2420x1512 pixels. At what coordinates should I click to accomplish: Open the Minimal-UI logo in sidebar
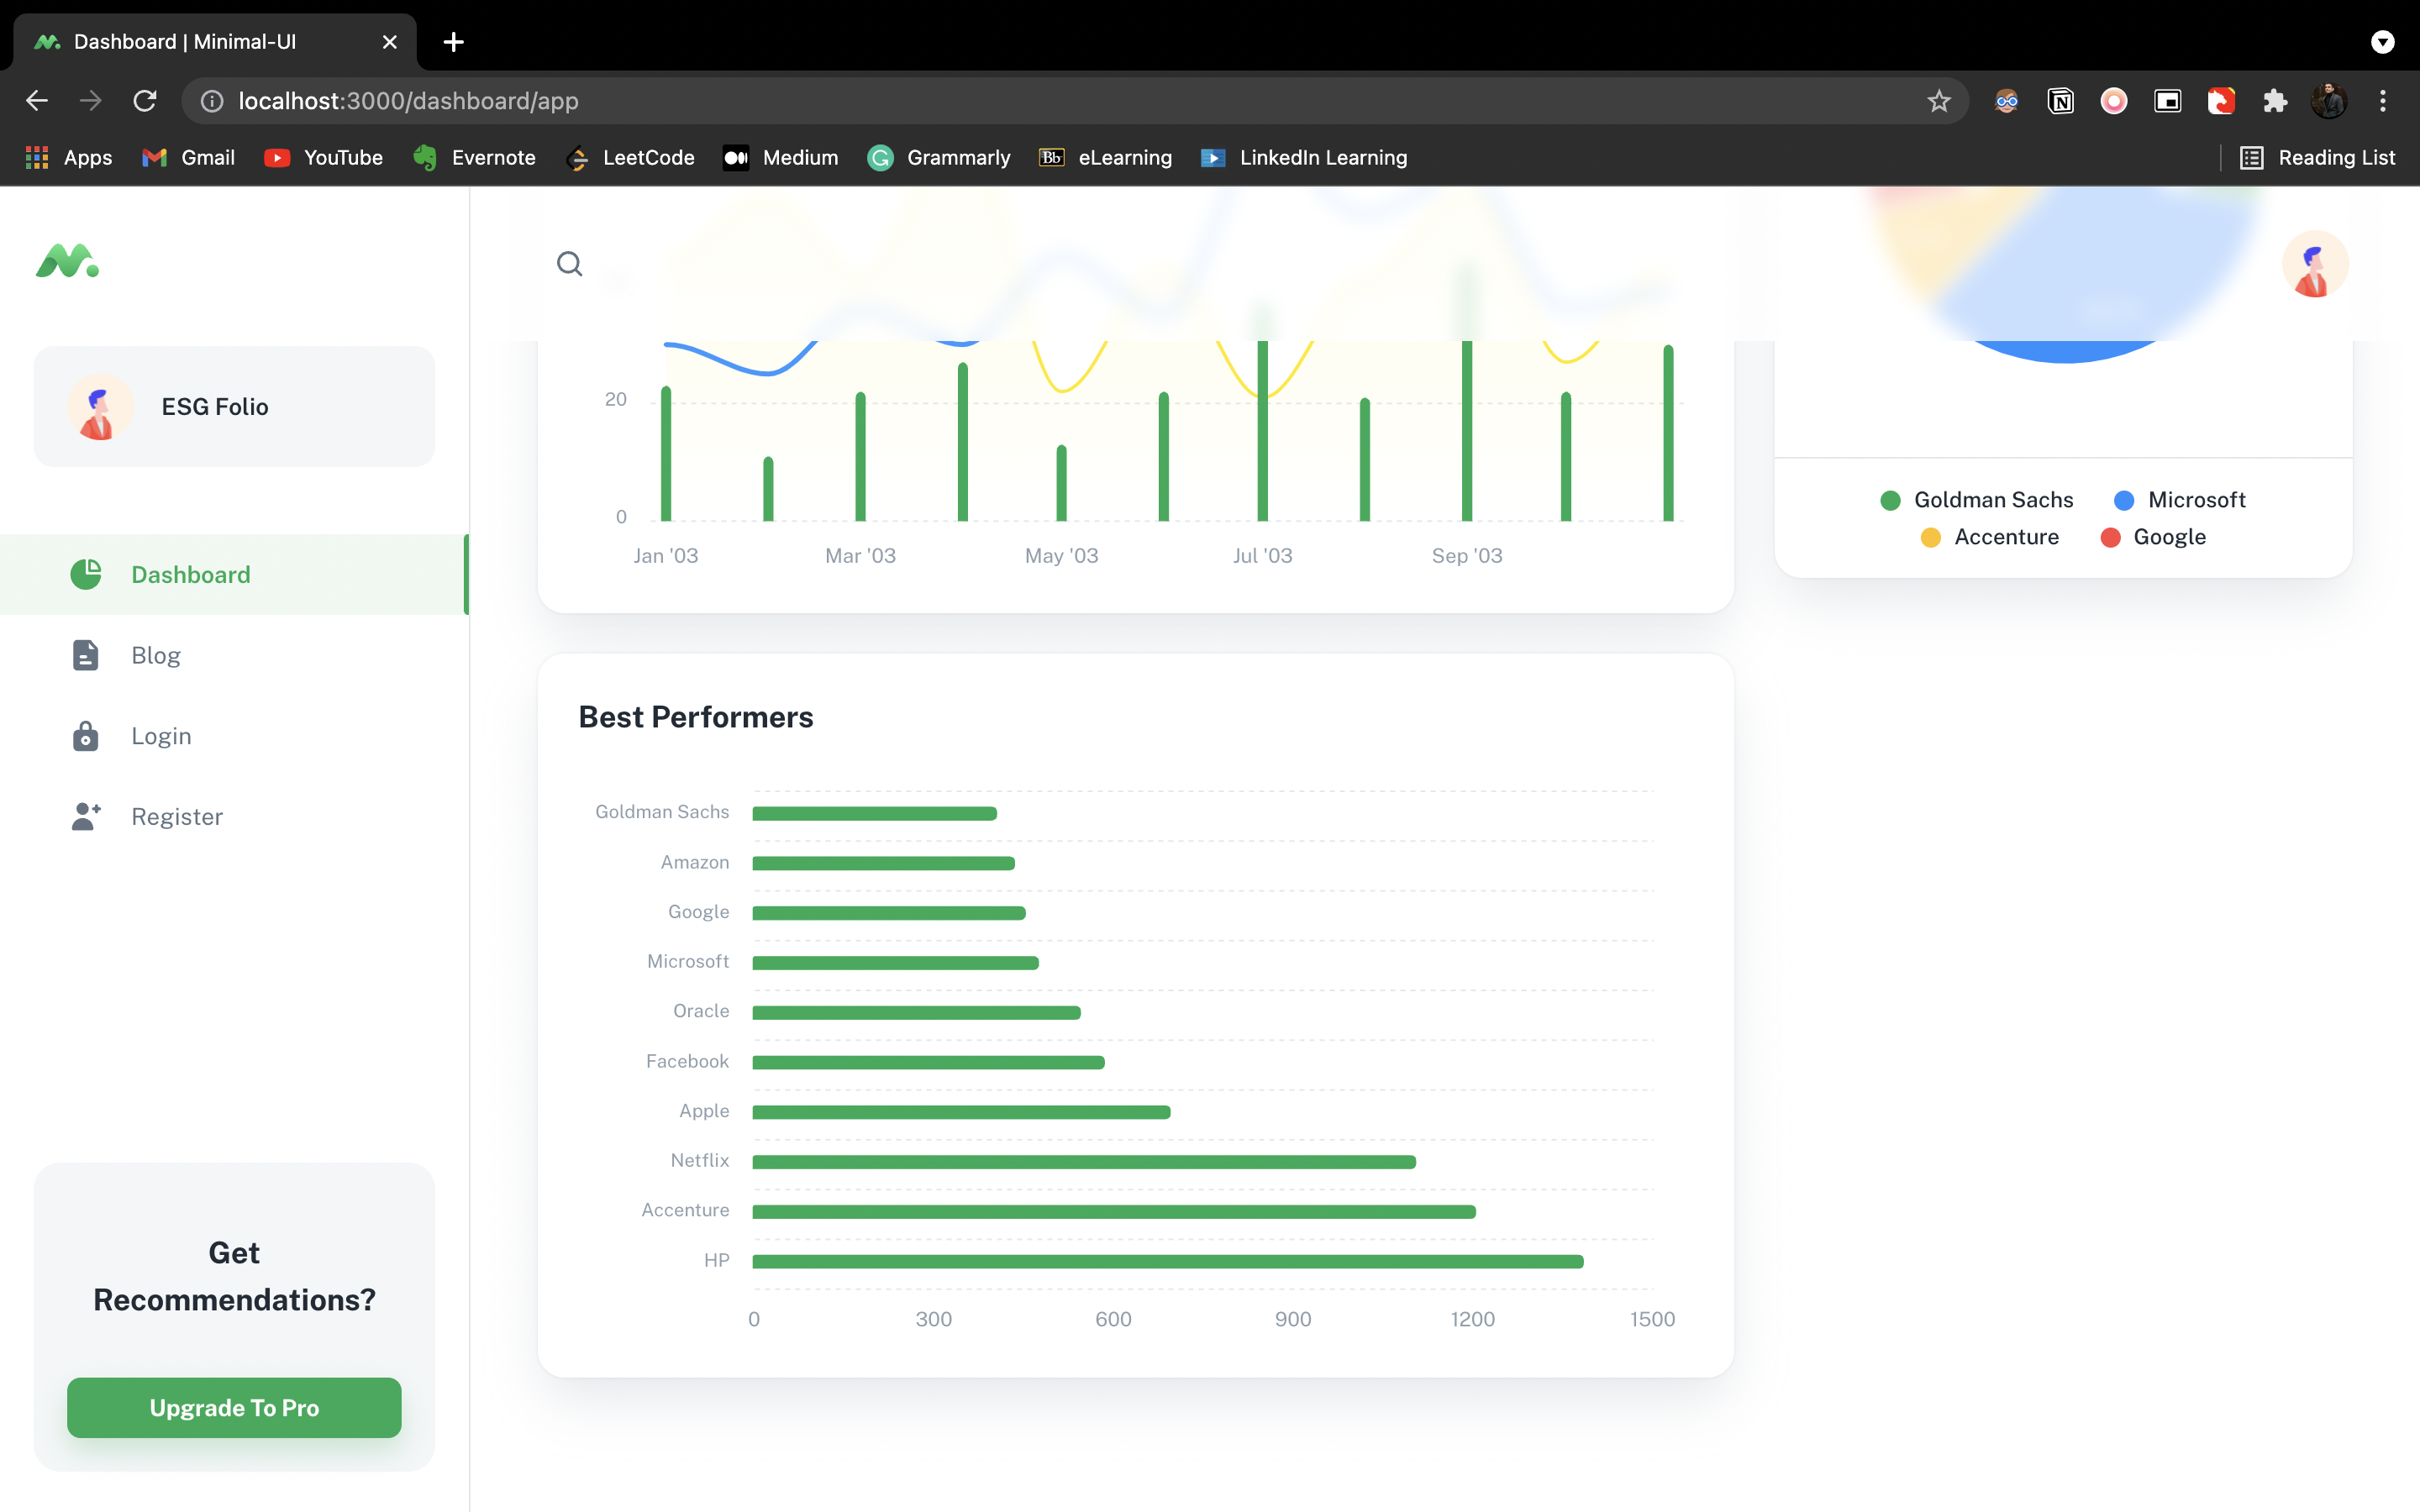(x=67, y=261)
